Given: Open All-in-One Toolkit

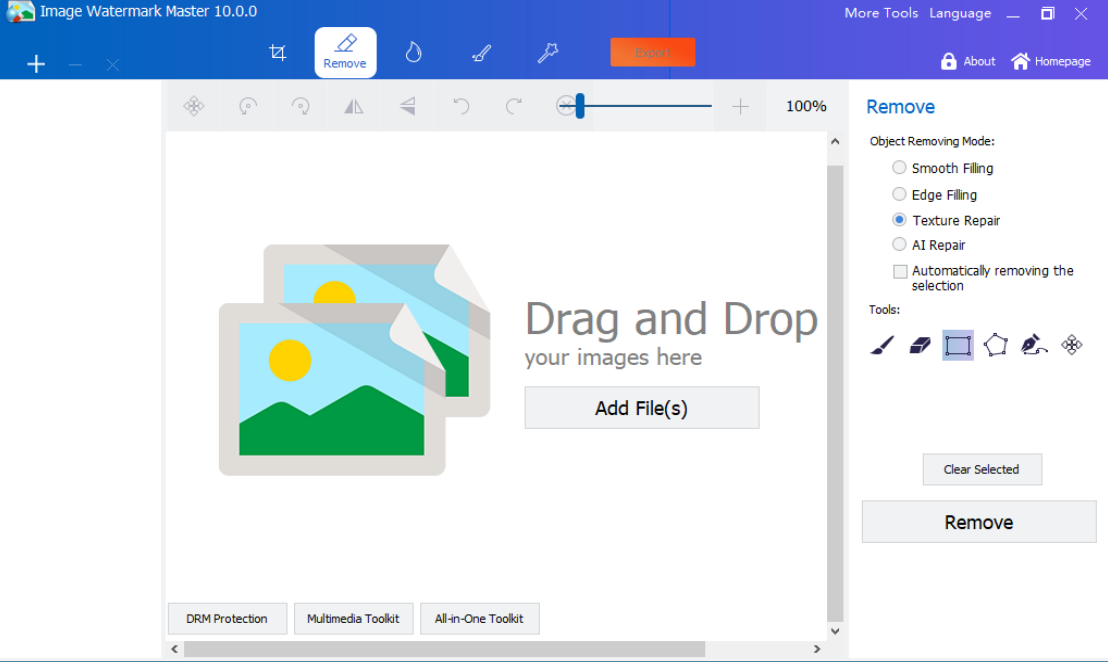Looking at the screenshot, I should (479, 618).
